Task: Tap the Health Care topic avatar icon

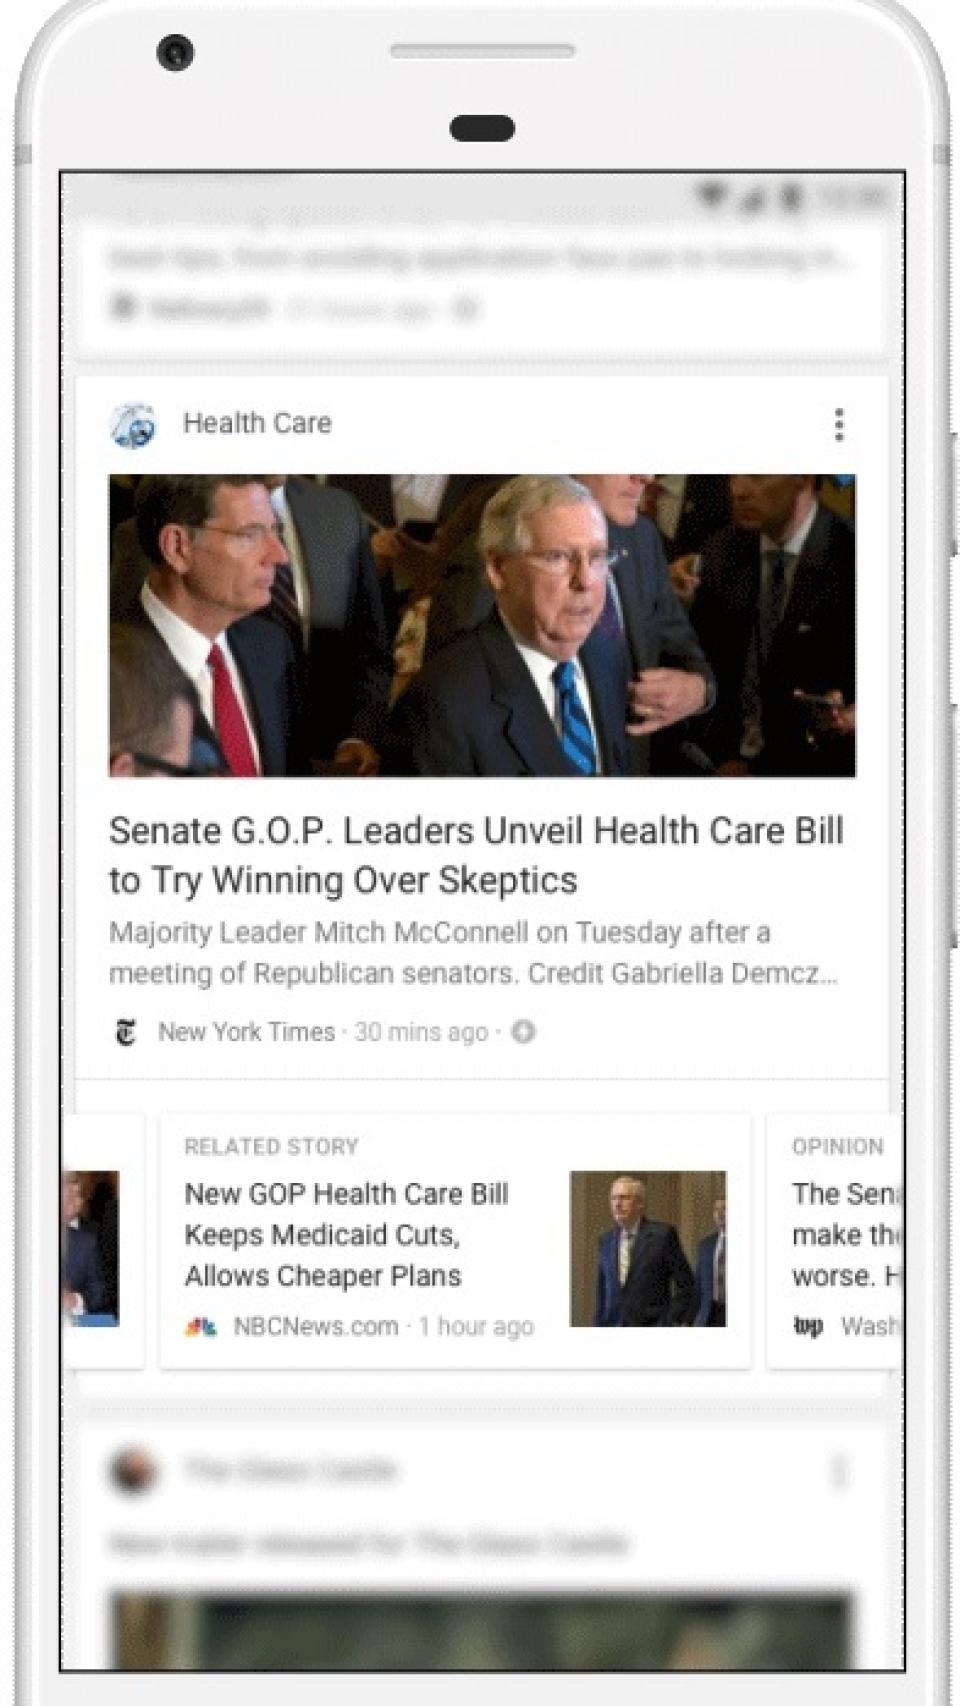Action: coord(133,425)
